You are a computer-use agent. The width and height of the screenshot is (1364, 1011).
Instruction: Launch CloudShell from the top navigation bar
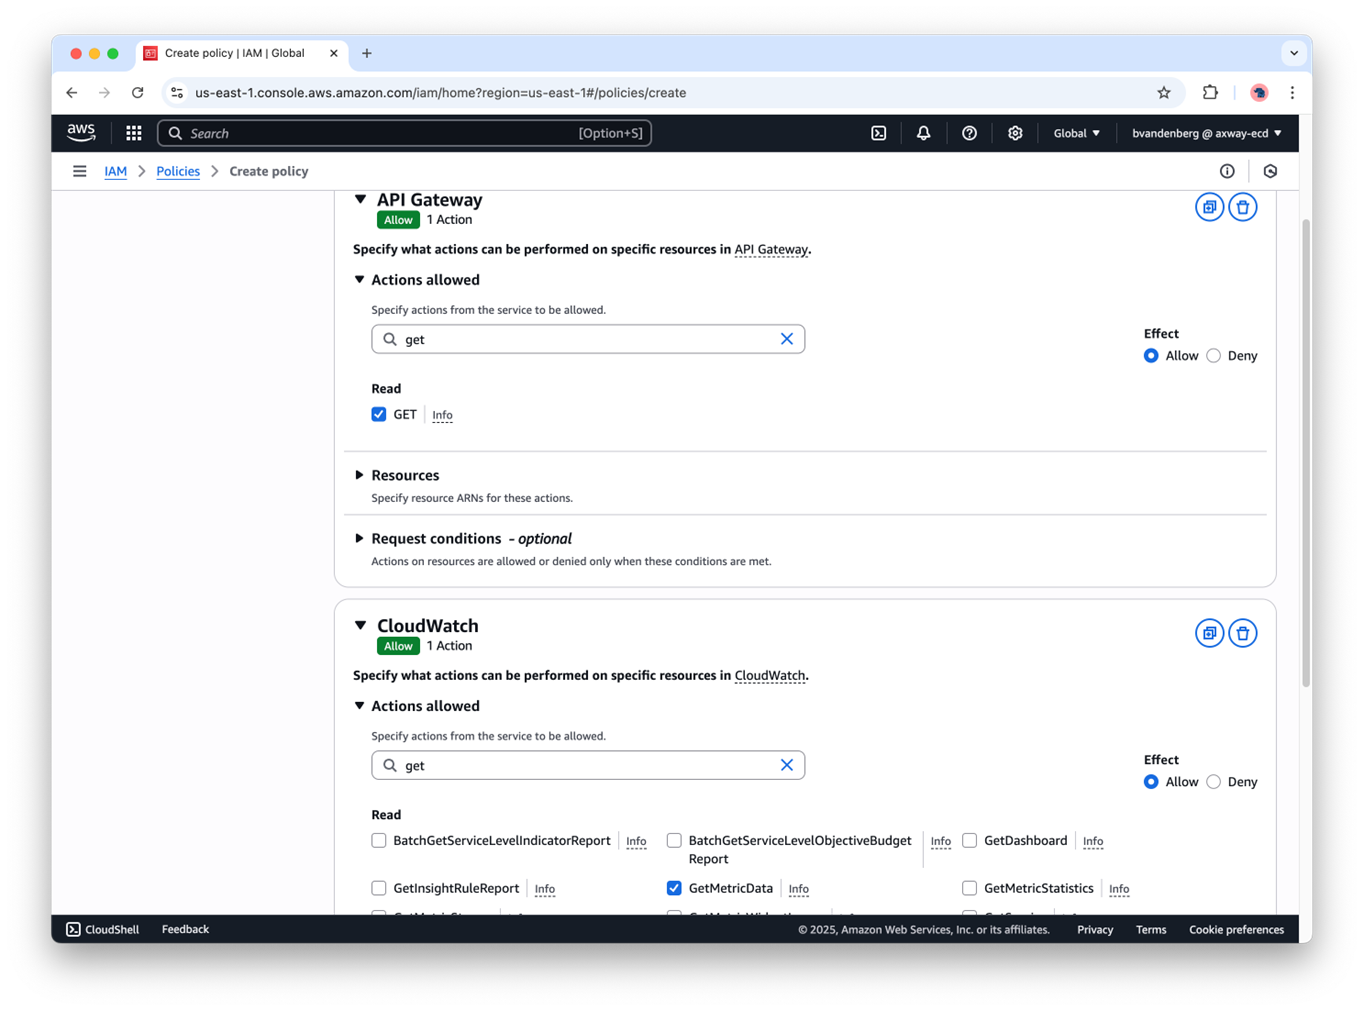pyautogui.click(x=878, y=133)
